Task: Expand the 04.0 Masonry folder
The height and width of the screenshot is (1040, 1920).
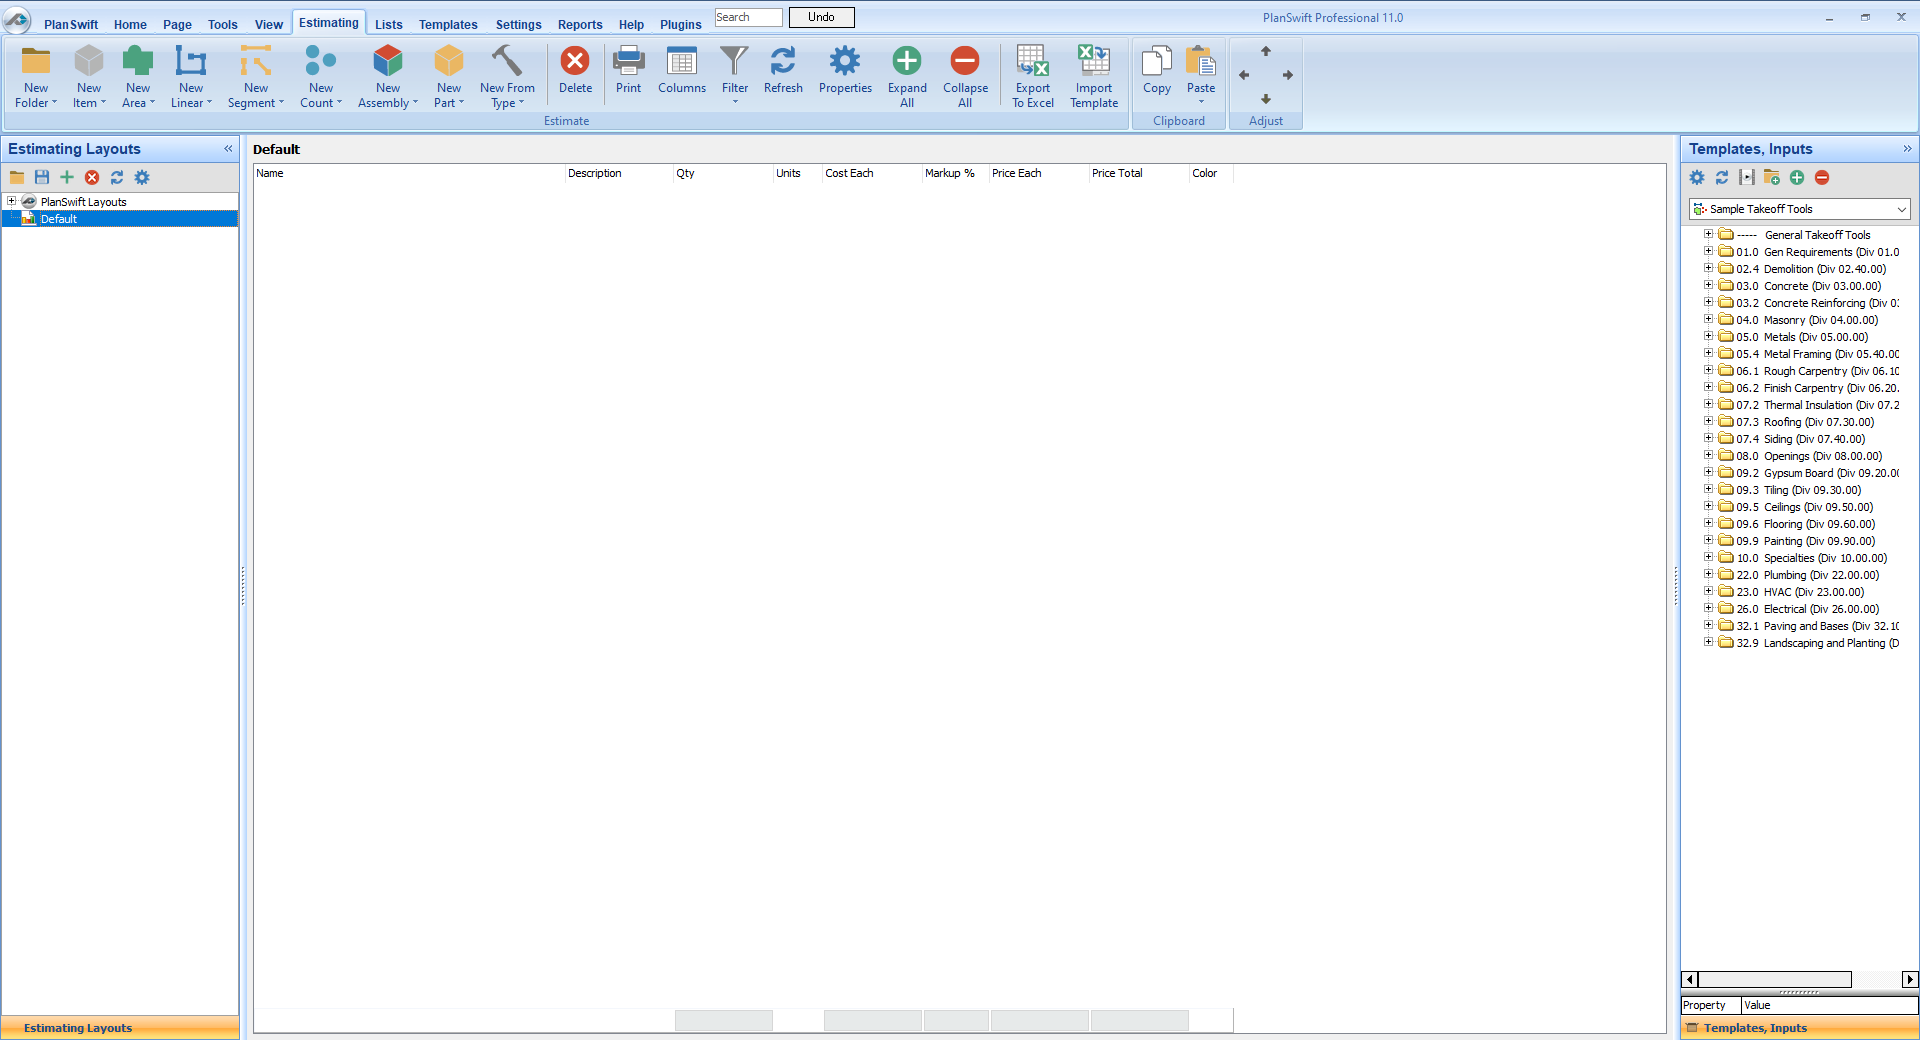Action: pos(1709,320)
